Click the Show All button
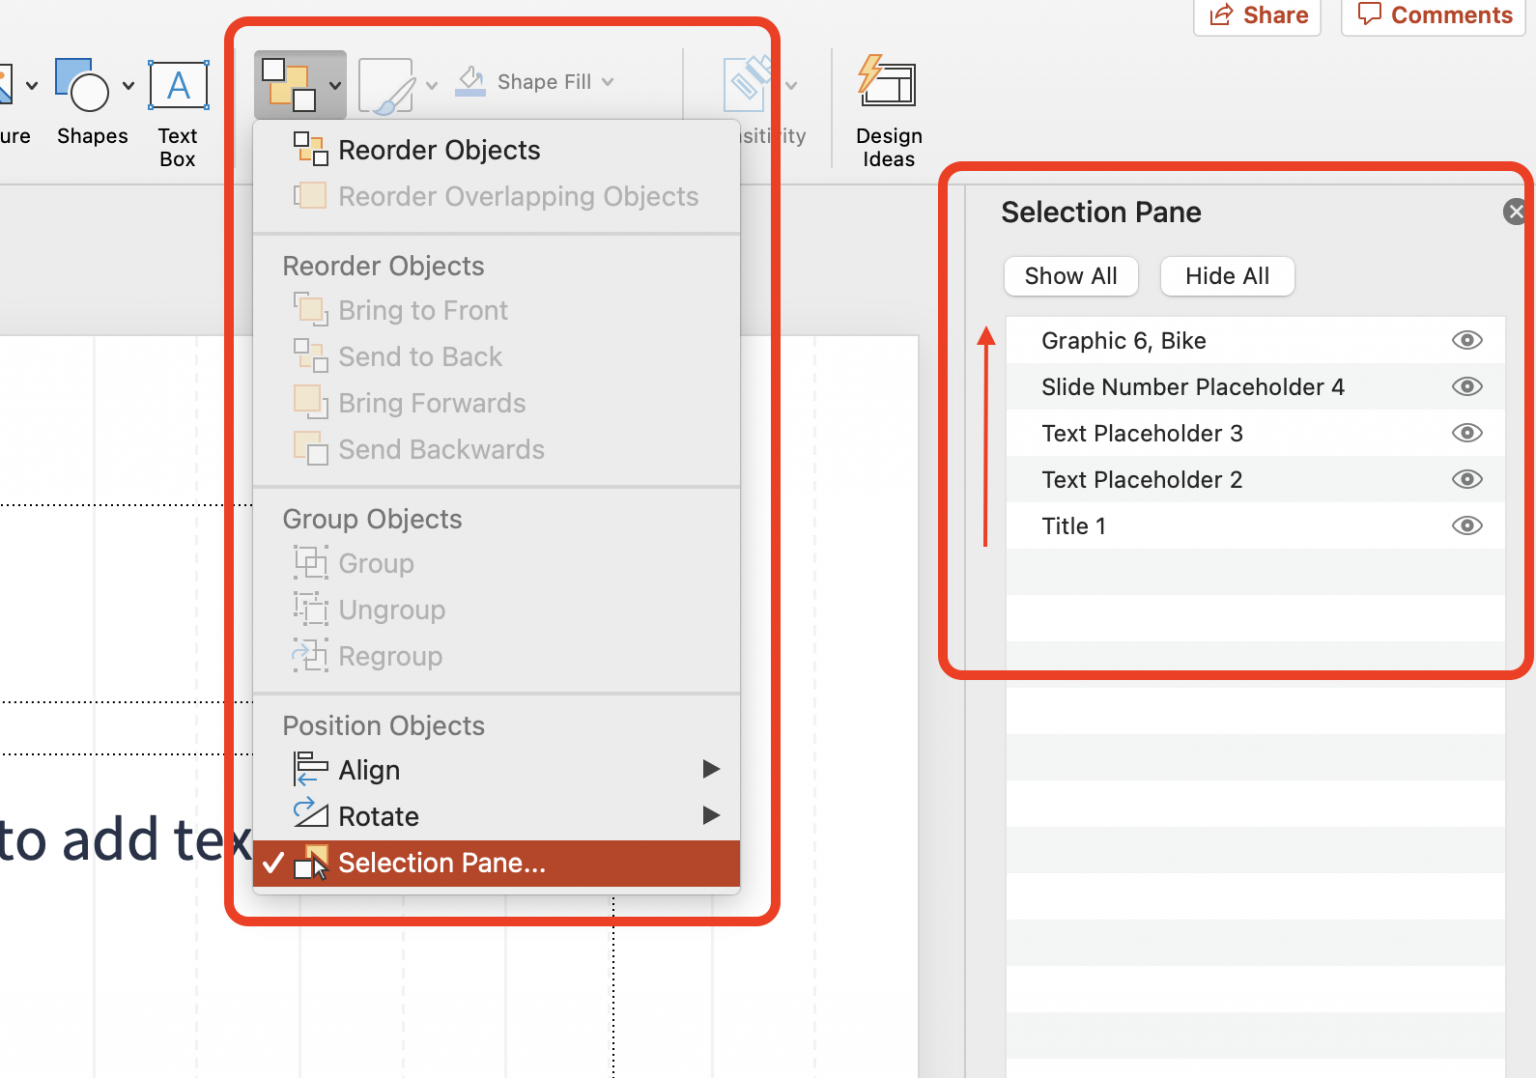The image size is (1536, 1078). coord(1070,276)
